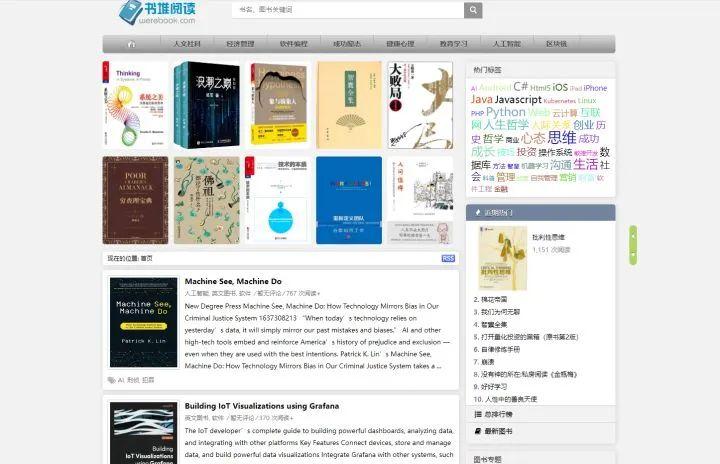This screenshot has width=720, height=464.
Task: Open the 教育学习 navigation menu
Action: click(x=453, y=44)
